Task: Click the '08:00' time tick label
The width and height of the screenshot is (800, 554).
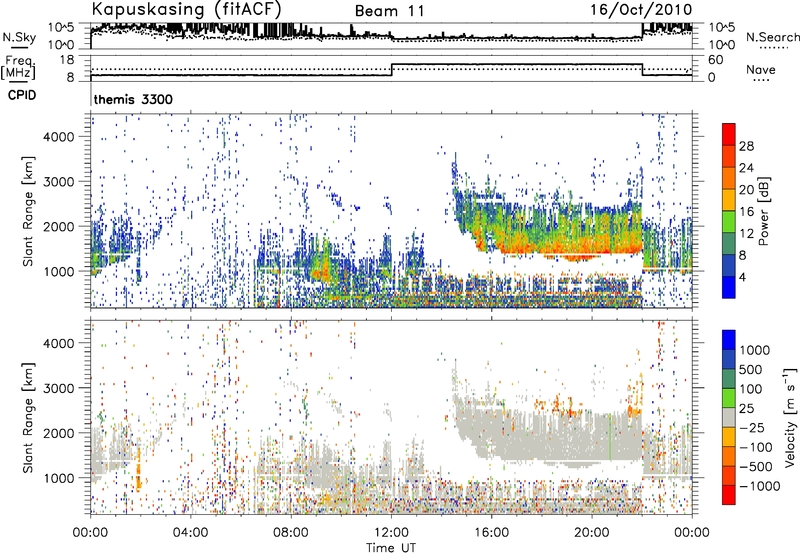Action: 291,533
